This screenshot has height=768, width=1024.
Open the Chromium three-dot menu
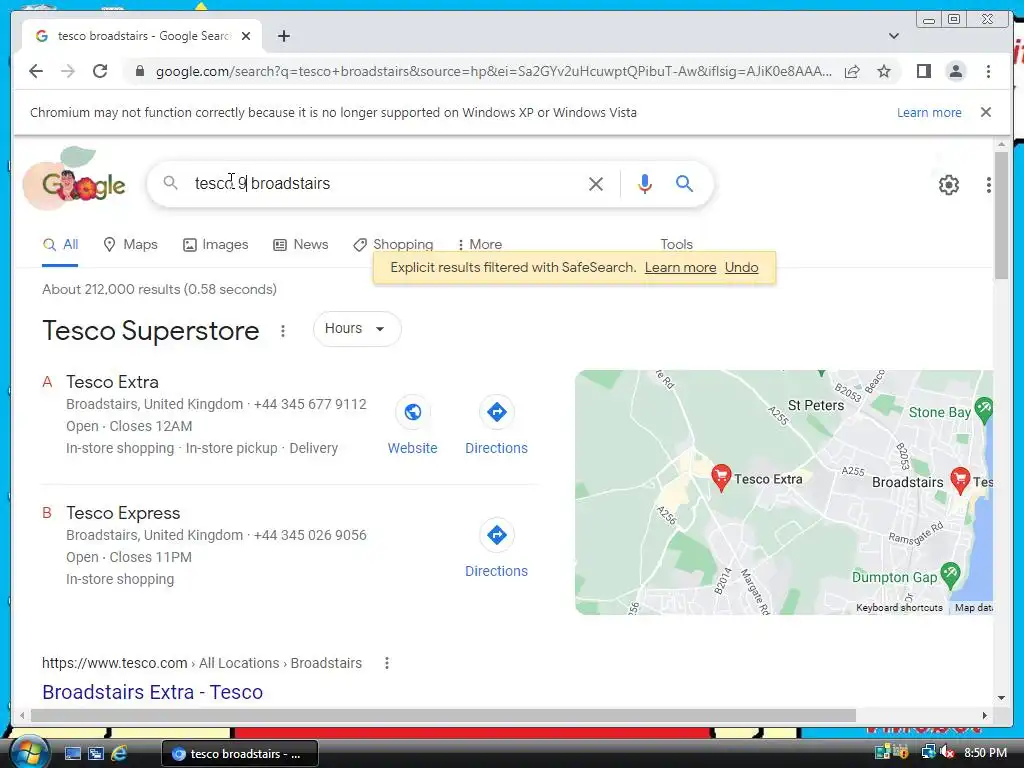coord(988,71)
